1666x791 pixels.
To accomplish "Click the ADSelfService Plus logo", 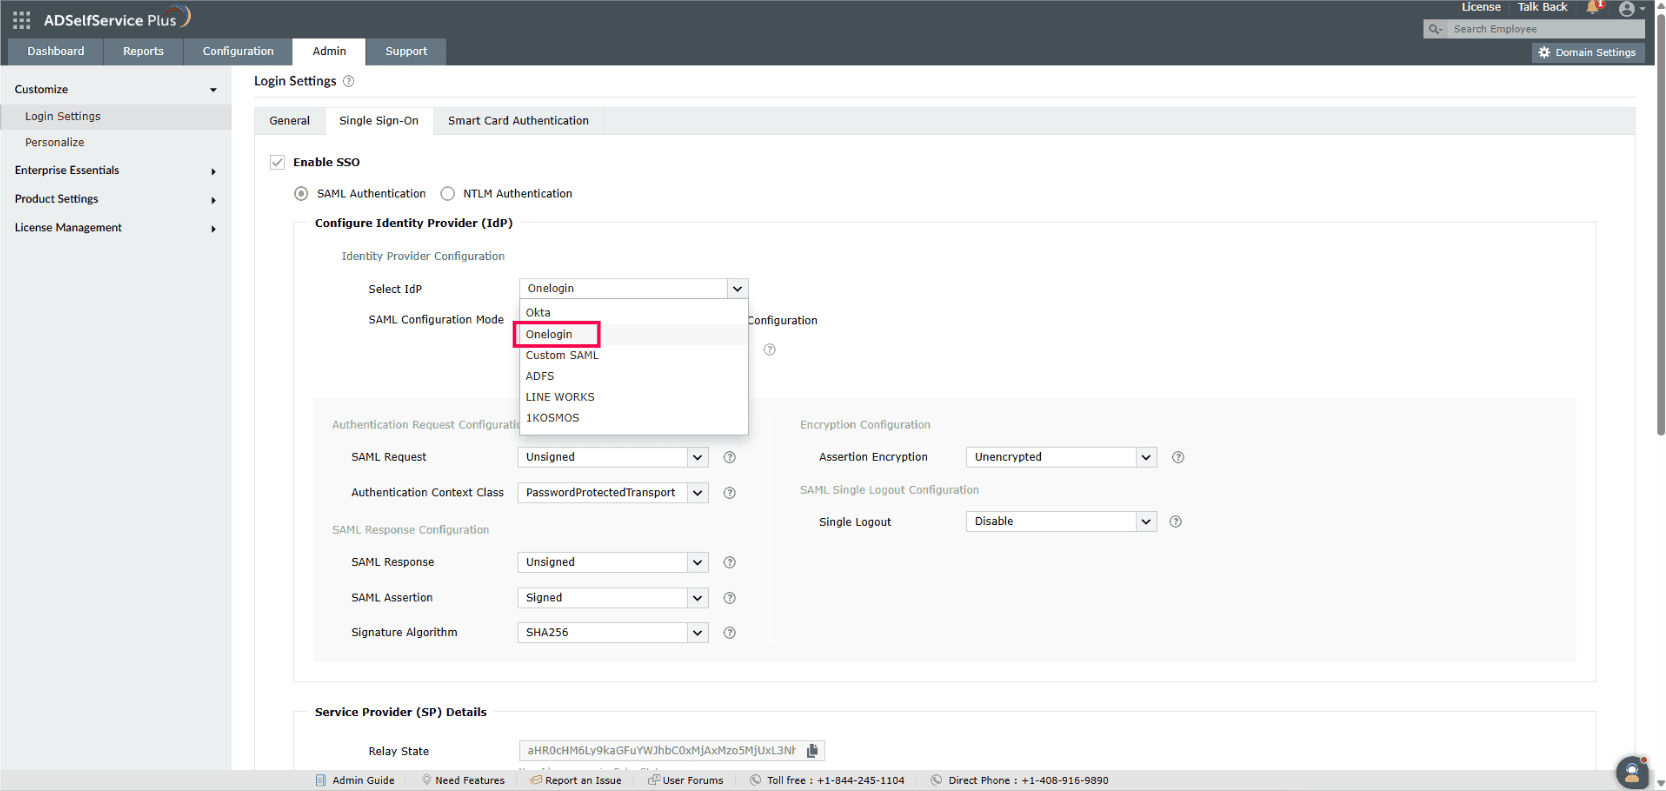I will click(116, 19).
